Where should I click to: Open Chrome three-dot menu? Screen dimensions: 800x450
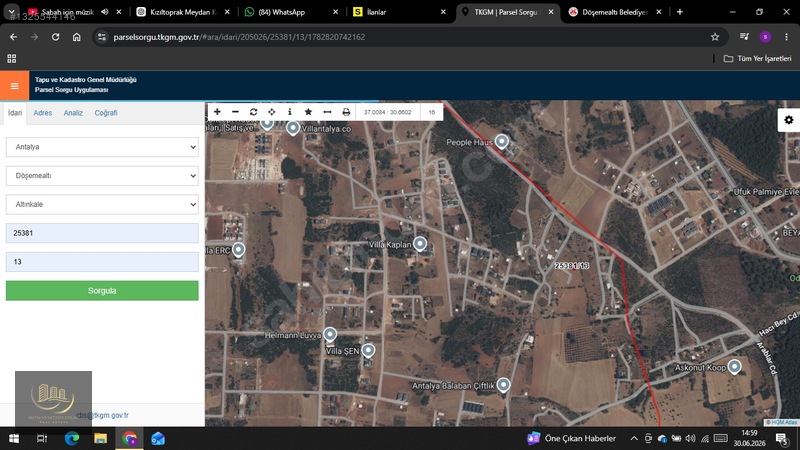coord(786,37)
